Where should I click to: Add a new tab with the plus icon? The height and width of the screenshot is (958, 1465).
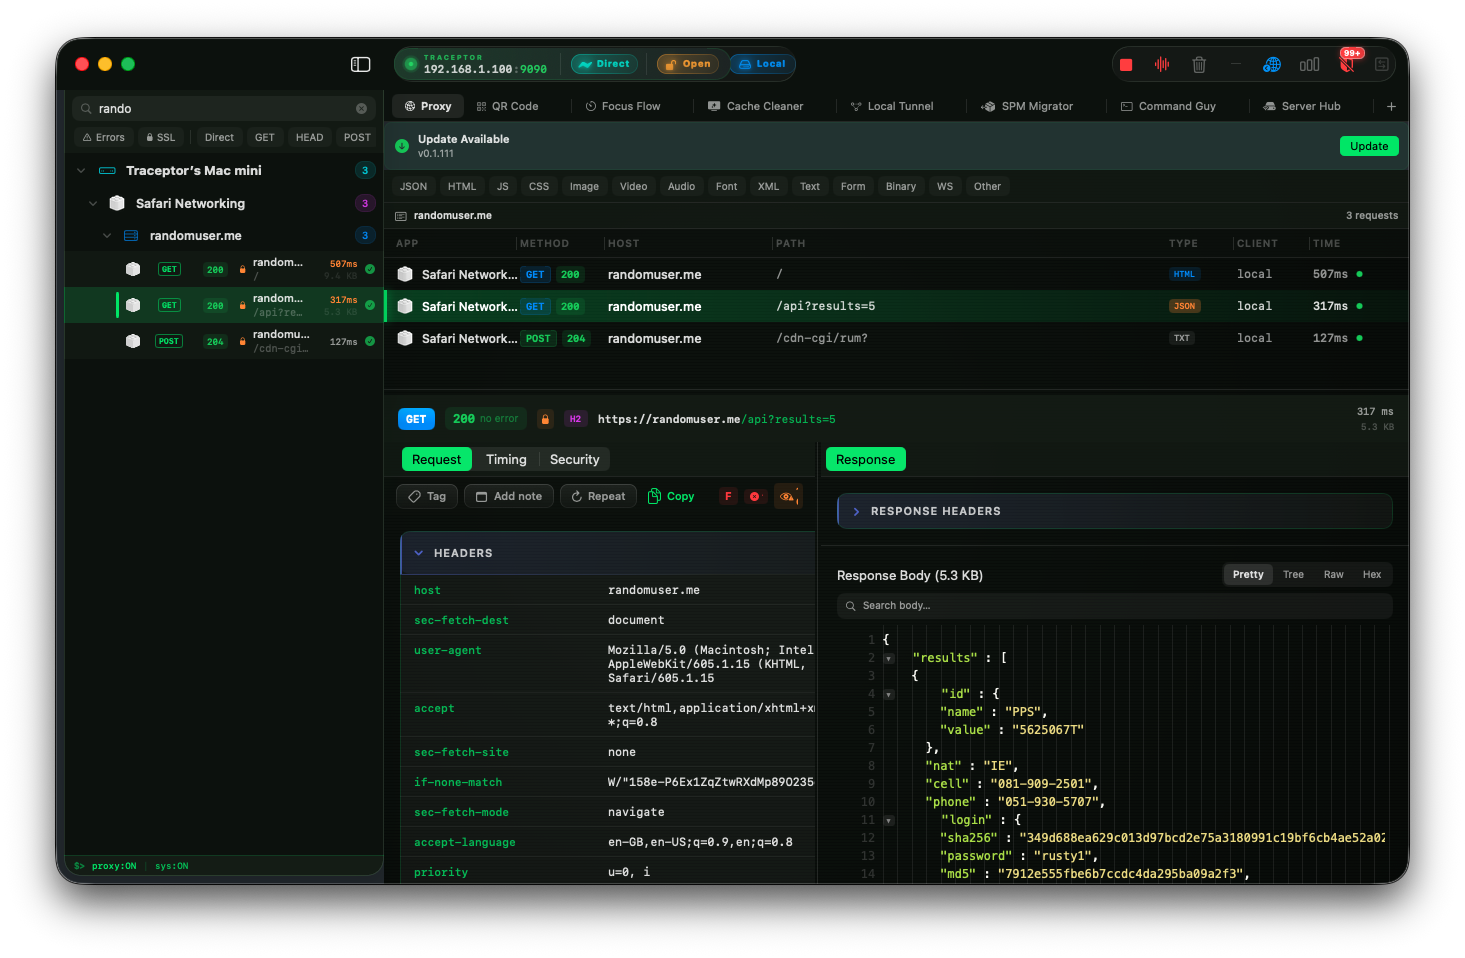tap(1391, 107)
